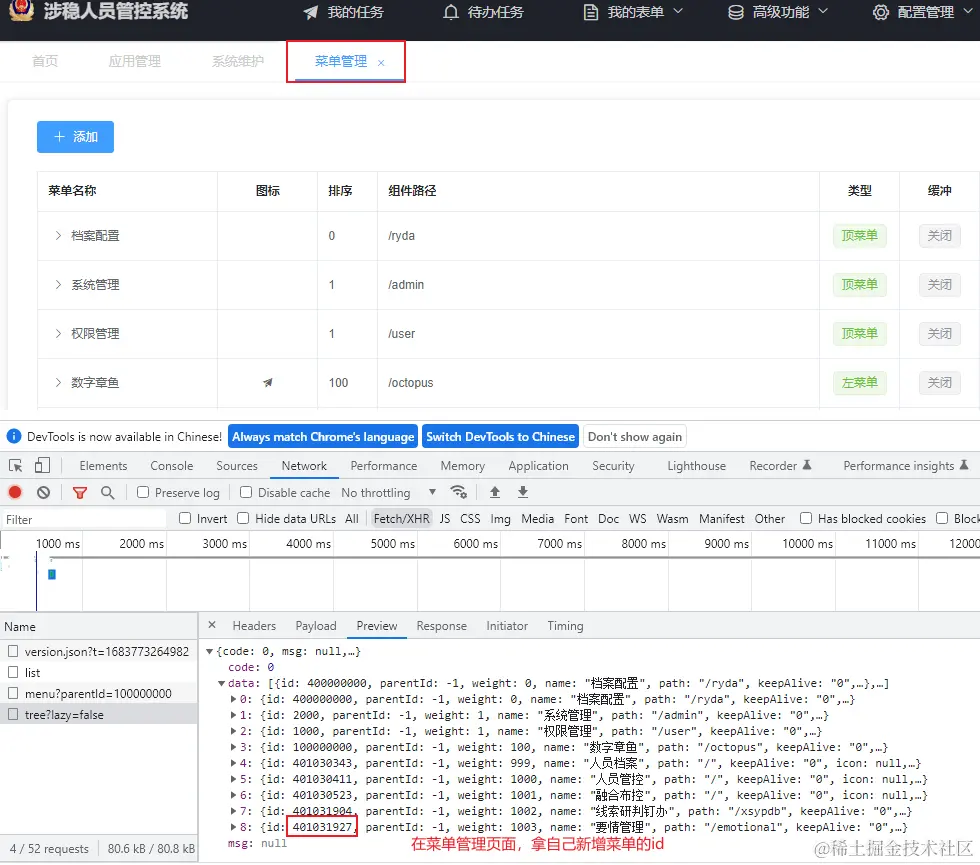
Task: Tick checkbox beside version.json request
Action: [12, 651]
